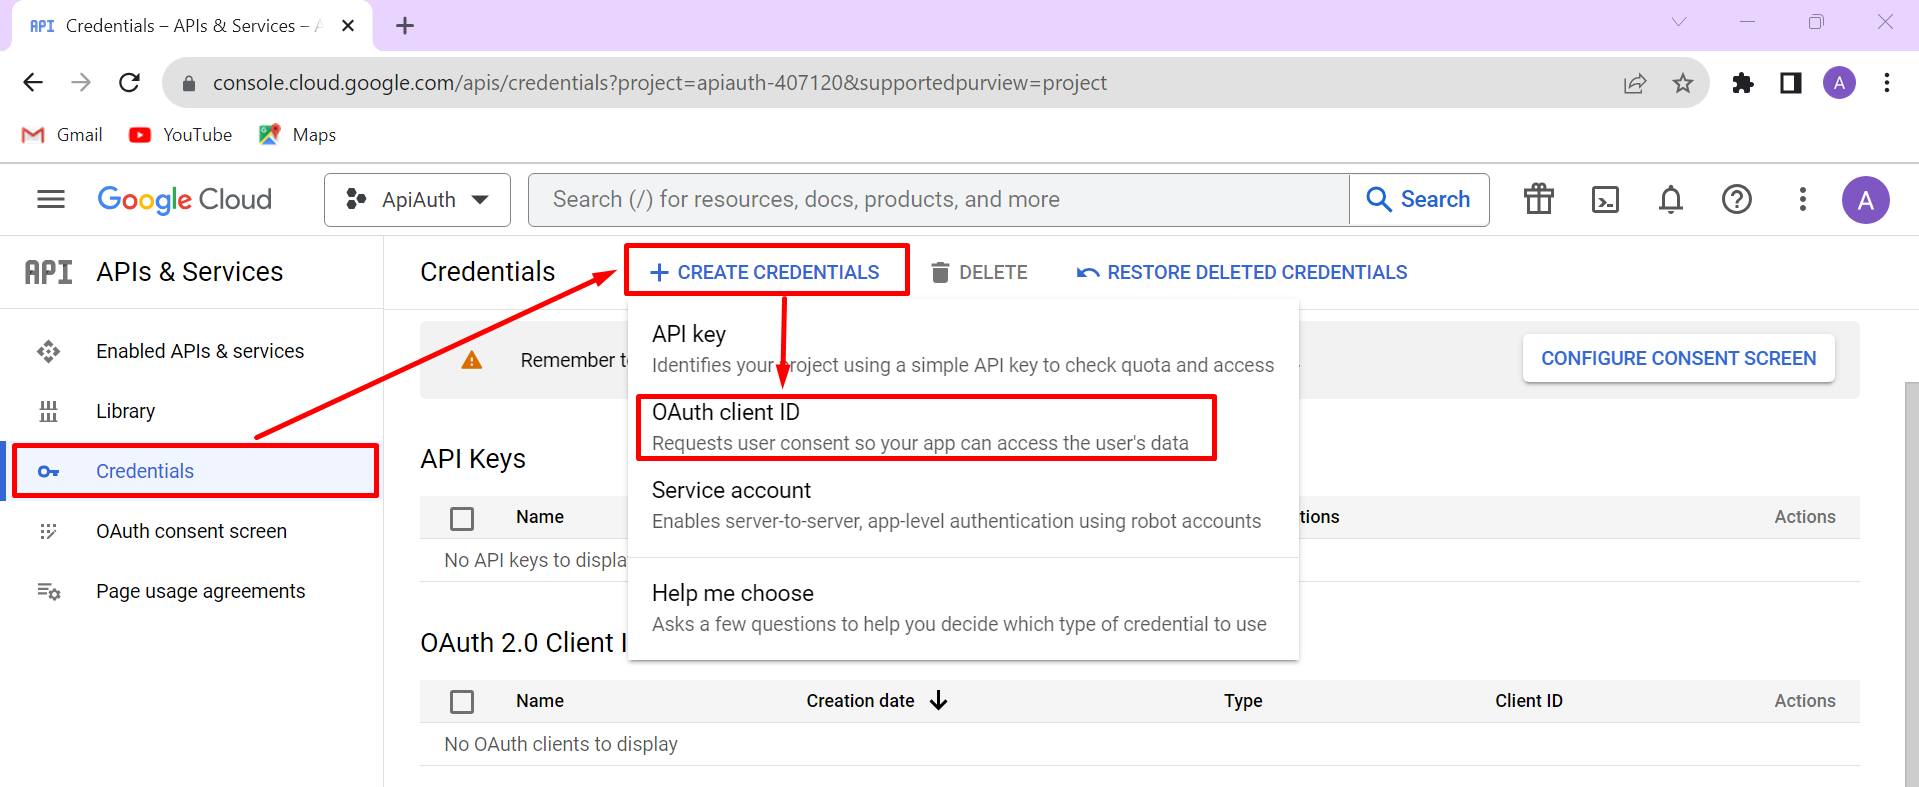This screenshot has width=1919, height=787.
Task: Open a new browser tab
Action: [405, 26]
